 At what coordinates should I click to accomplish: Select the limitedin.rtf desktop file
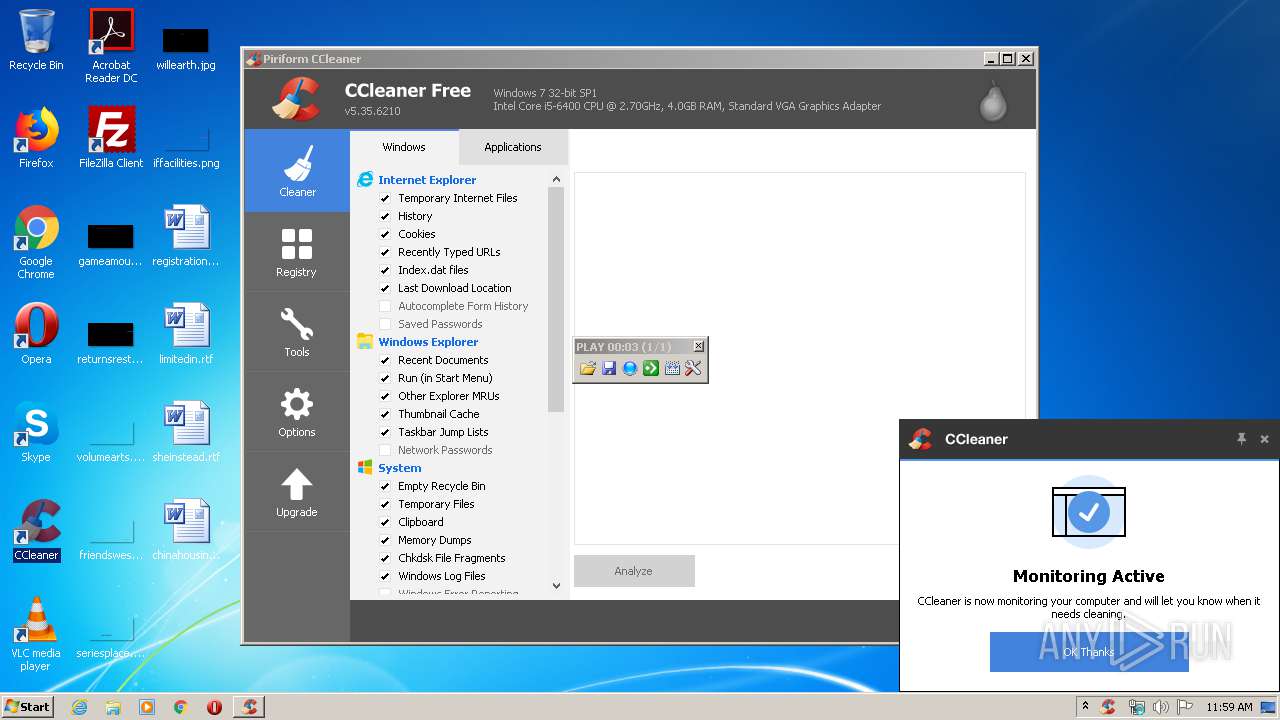[186, 334]
